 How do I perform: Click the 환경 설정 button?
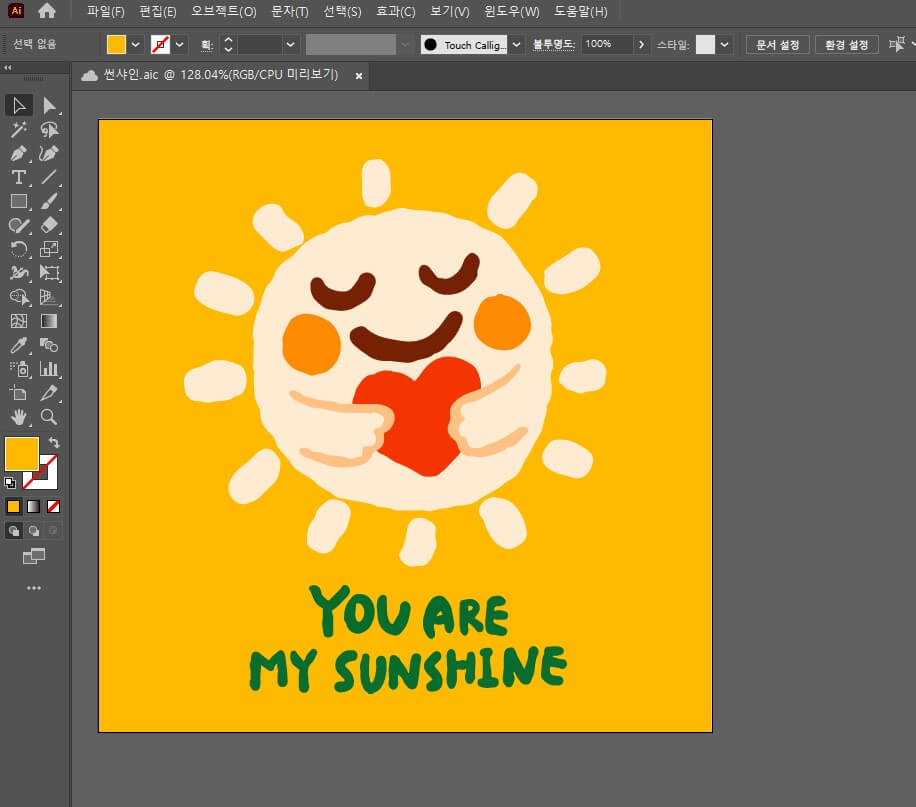pos(846,45)
